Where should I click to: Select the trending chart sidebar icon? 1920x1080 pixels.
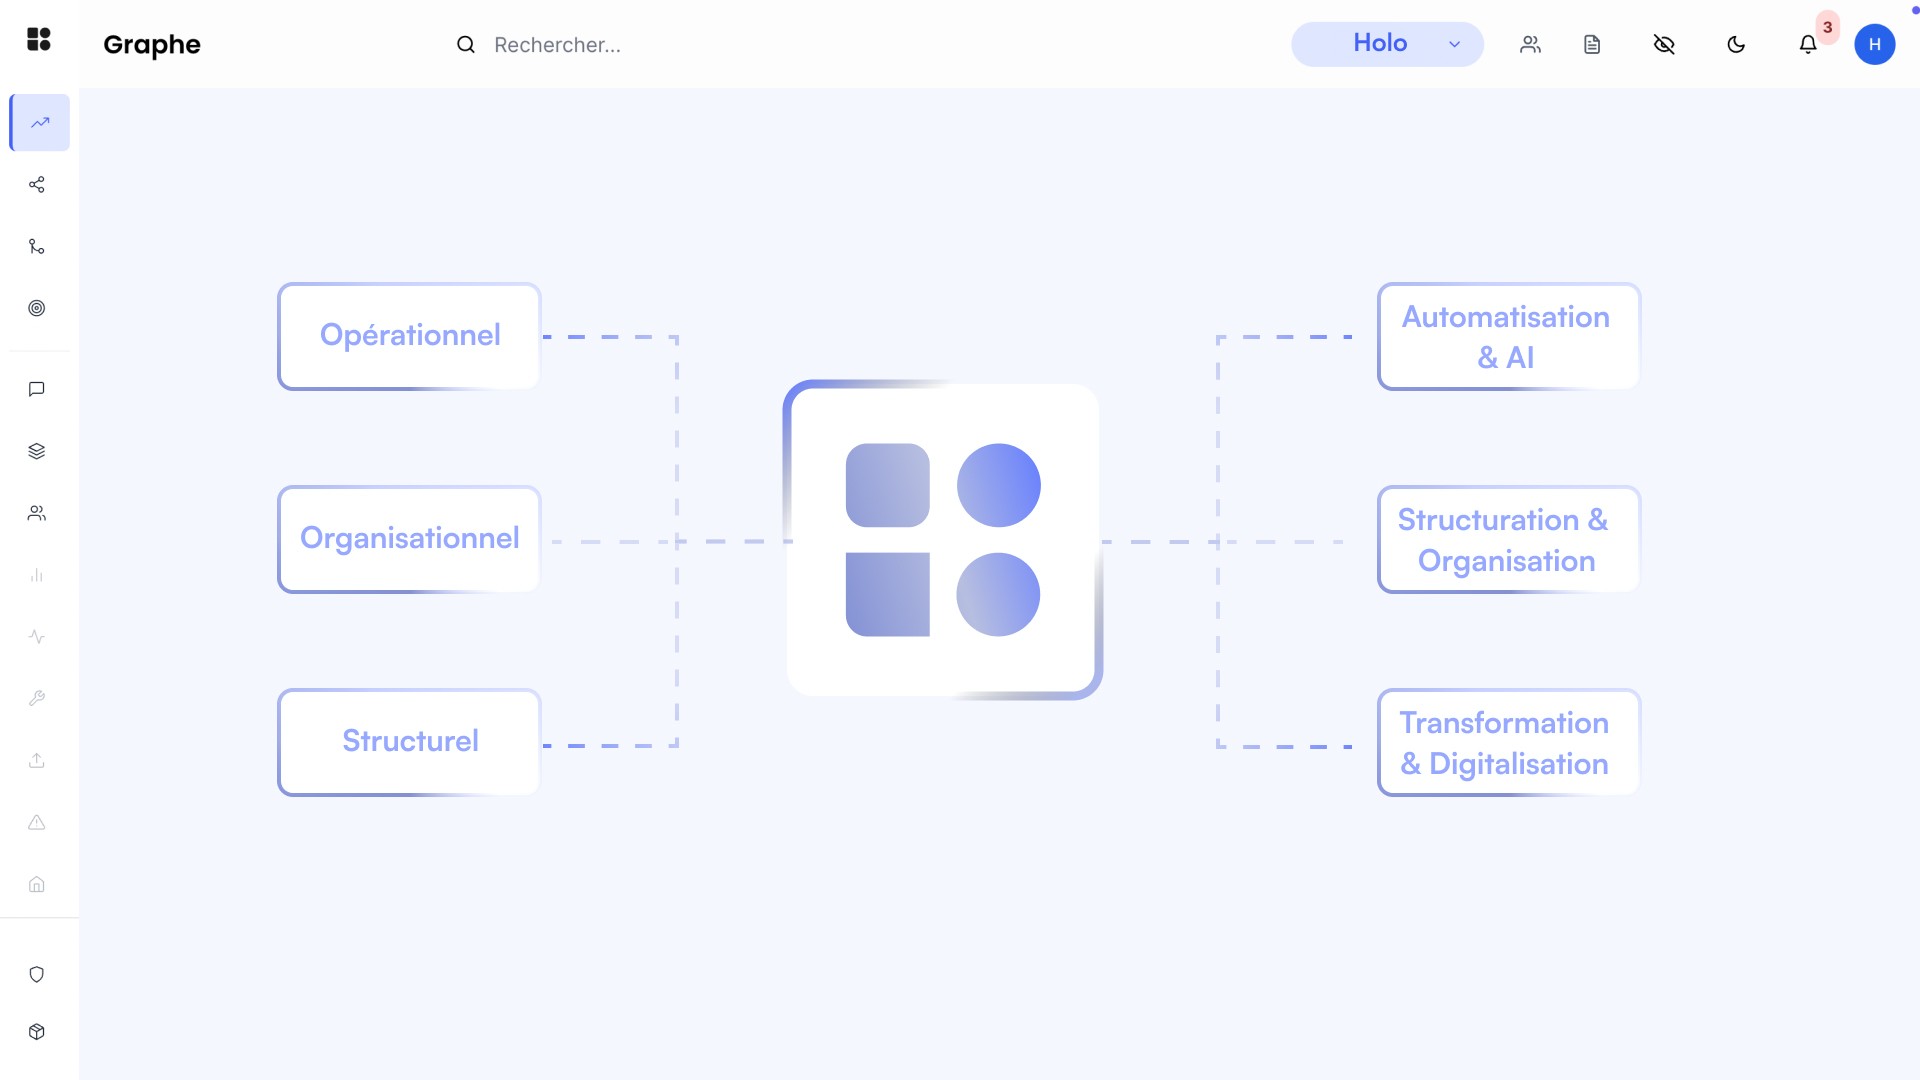(x=40, y=123)
